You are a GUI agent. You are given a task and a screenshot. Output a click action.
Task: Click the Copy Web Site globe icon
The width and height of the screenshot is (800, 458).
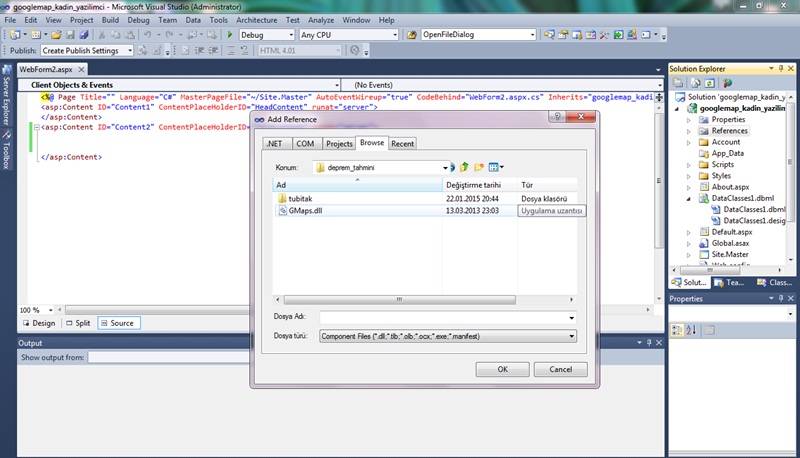click(728, 83)
